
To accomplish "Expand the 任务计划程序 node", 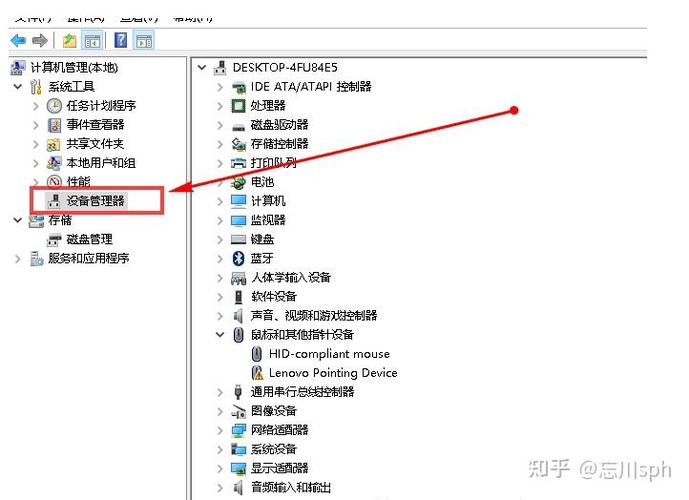I will point(36,106).
